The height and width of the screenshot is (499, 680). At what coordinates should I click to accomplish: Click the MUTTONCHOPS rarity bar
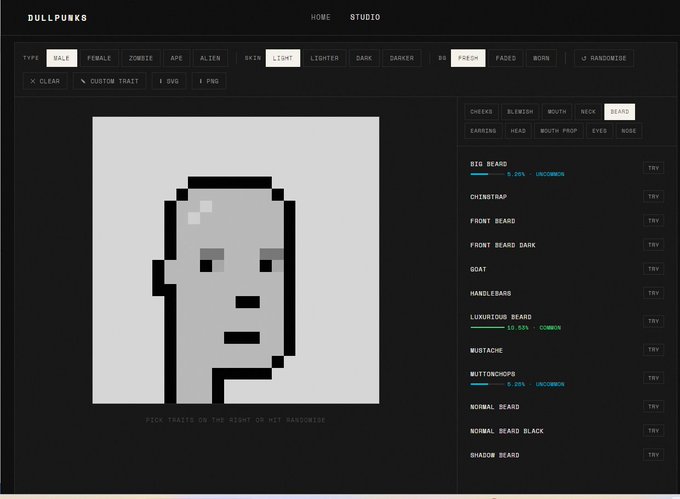[x=487, y=385]
